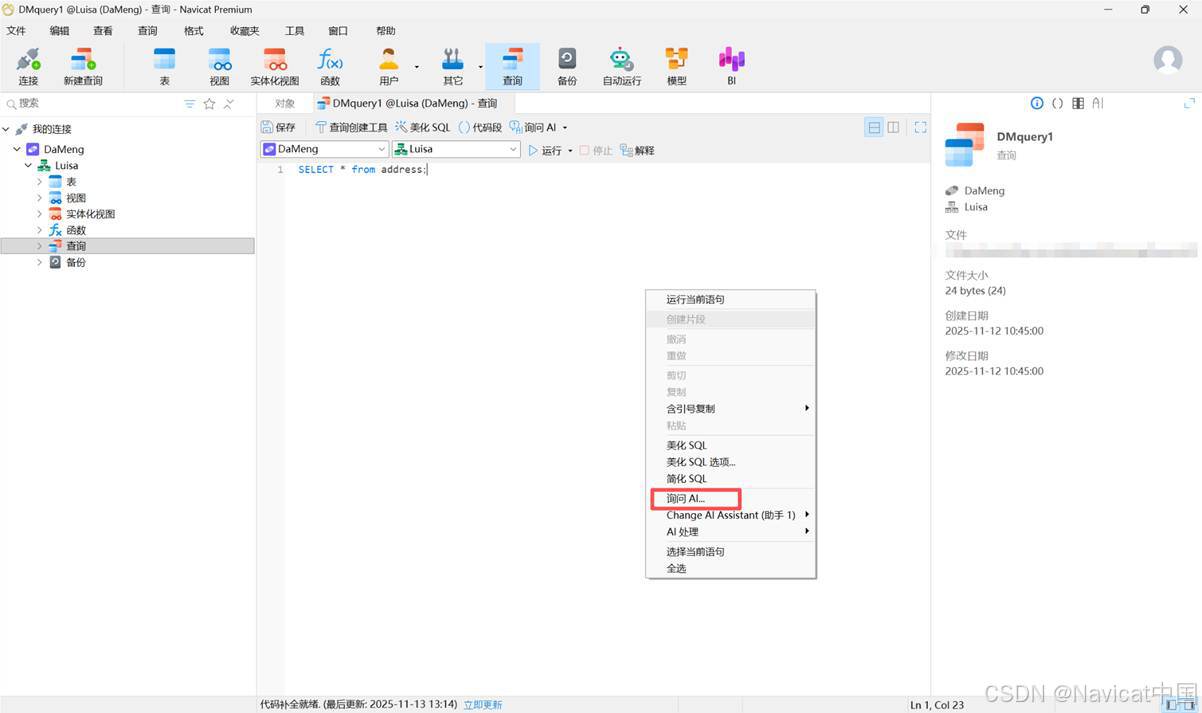1202x713 pixels.
Task: Choose Run Current Statement (运行当前语句) in context menu
Action: (731, 300)
